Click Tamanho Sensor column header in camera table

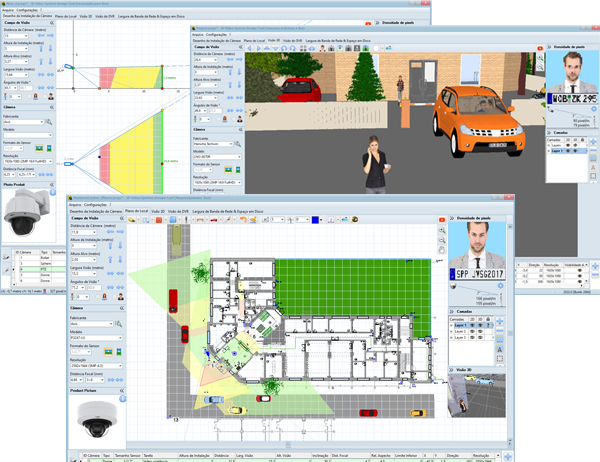click(x=128, y=455)
